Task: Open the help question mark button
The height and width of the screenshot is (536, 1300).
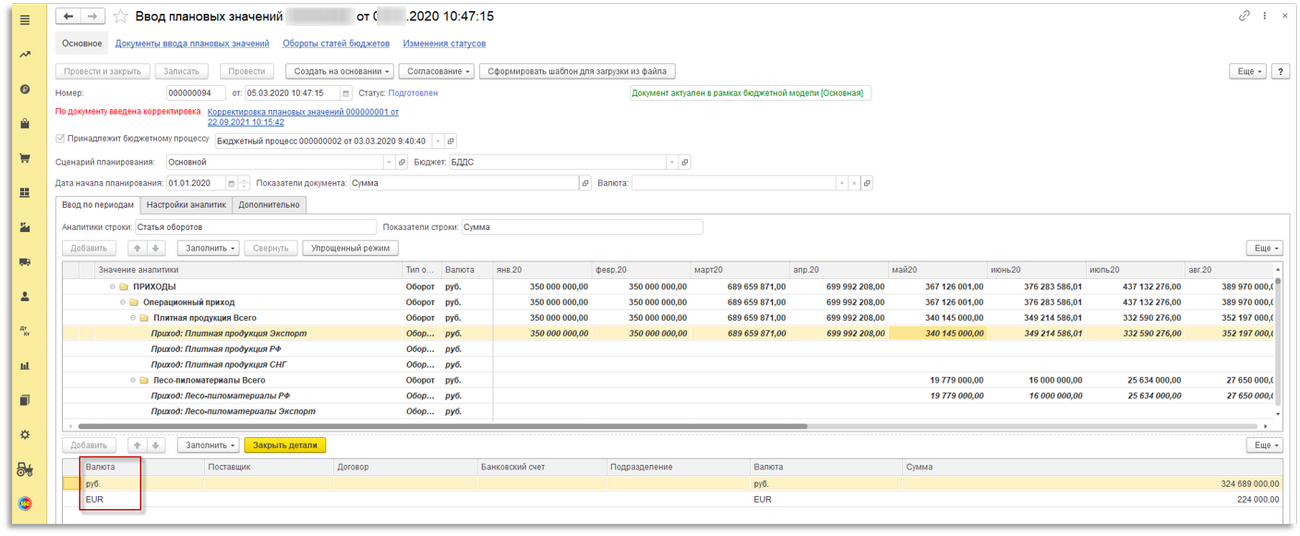Action: (1281, 71)
